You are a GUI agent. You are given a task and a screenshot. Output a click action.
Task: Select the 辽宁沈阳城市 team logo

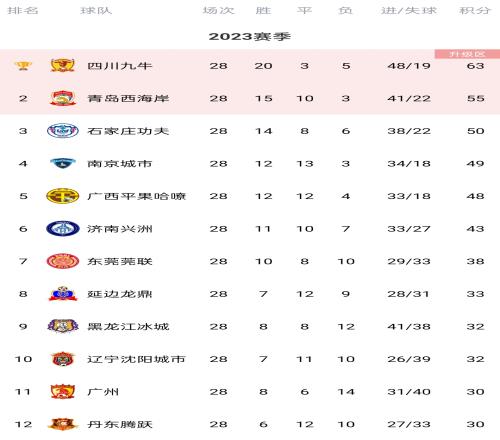coord(63,359)
